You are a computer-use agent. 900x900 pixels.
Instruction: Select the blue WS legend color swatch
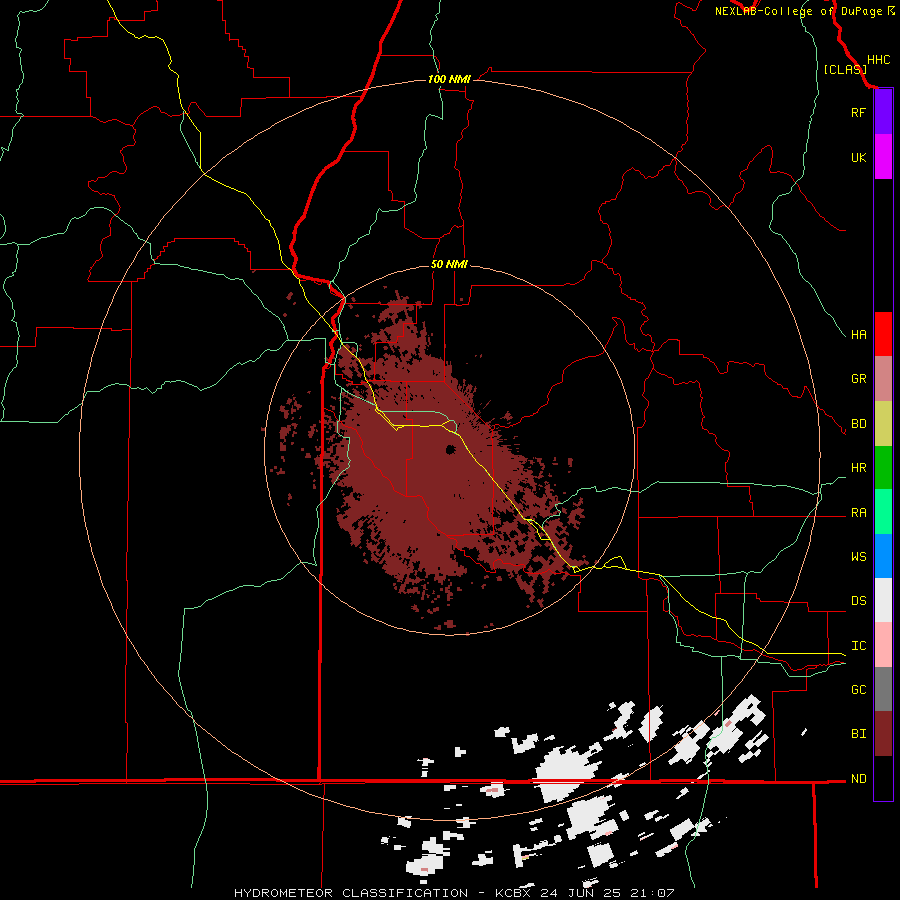(883, 556)
